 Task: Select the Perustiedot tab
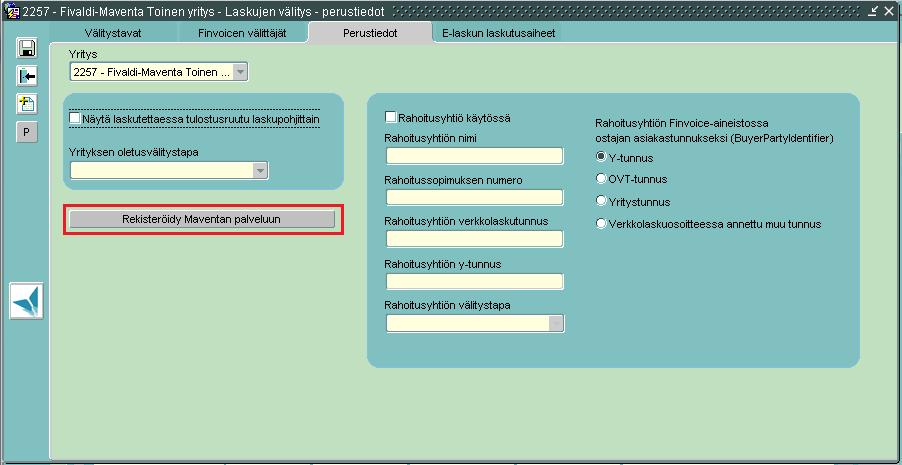[370, 33]
